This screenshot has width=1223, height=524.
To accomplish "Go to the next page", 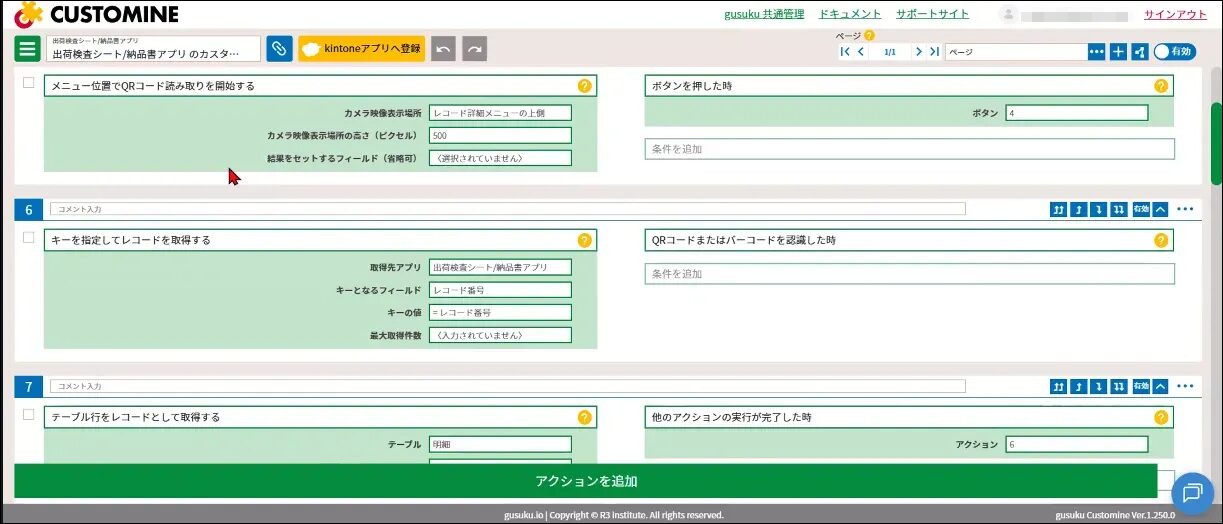I will coord(919,52).
